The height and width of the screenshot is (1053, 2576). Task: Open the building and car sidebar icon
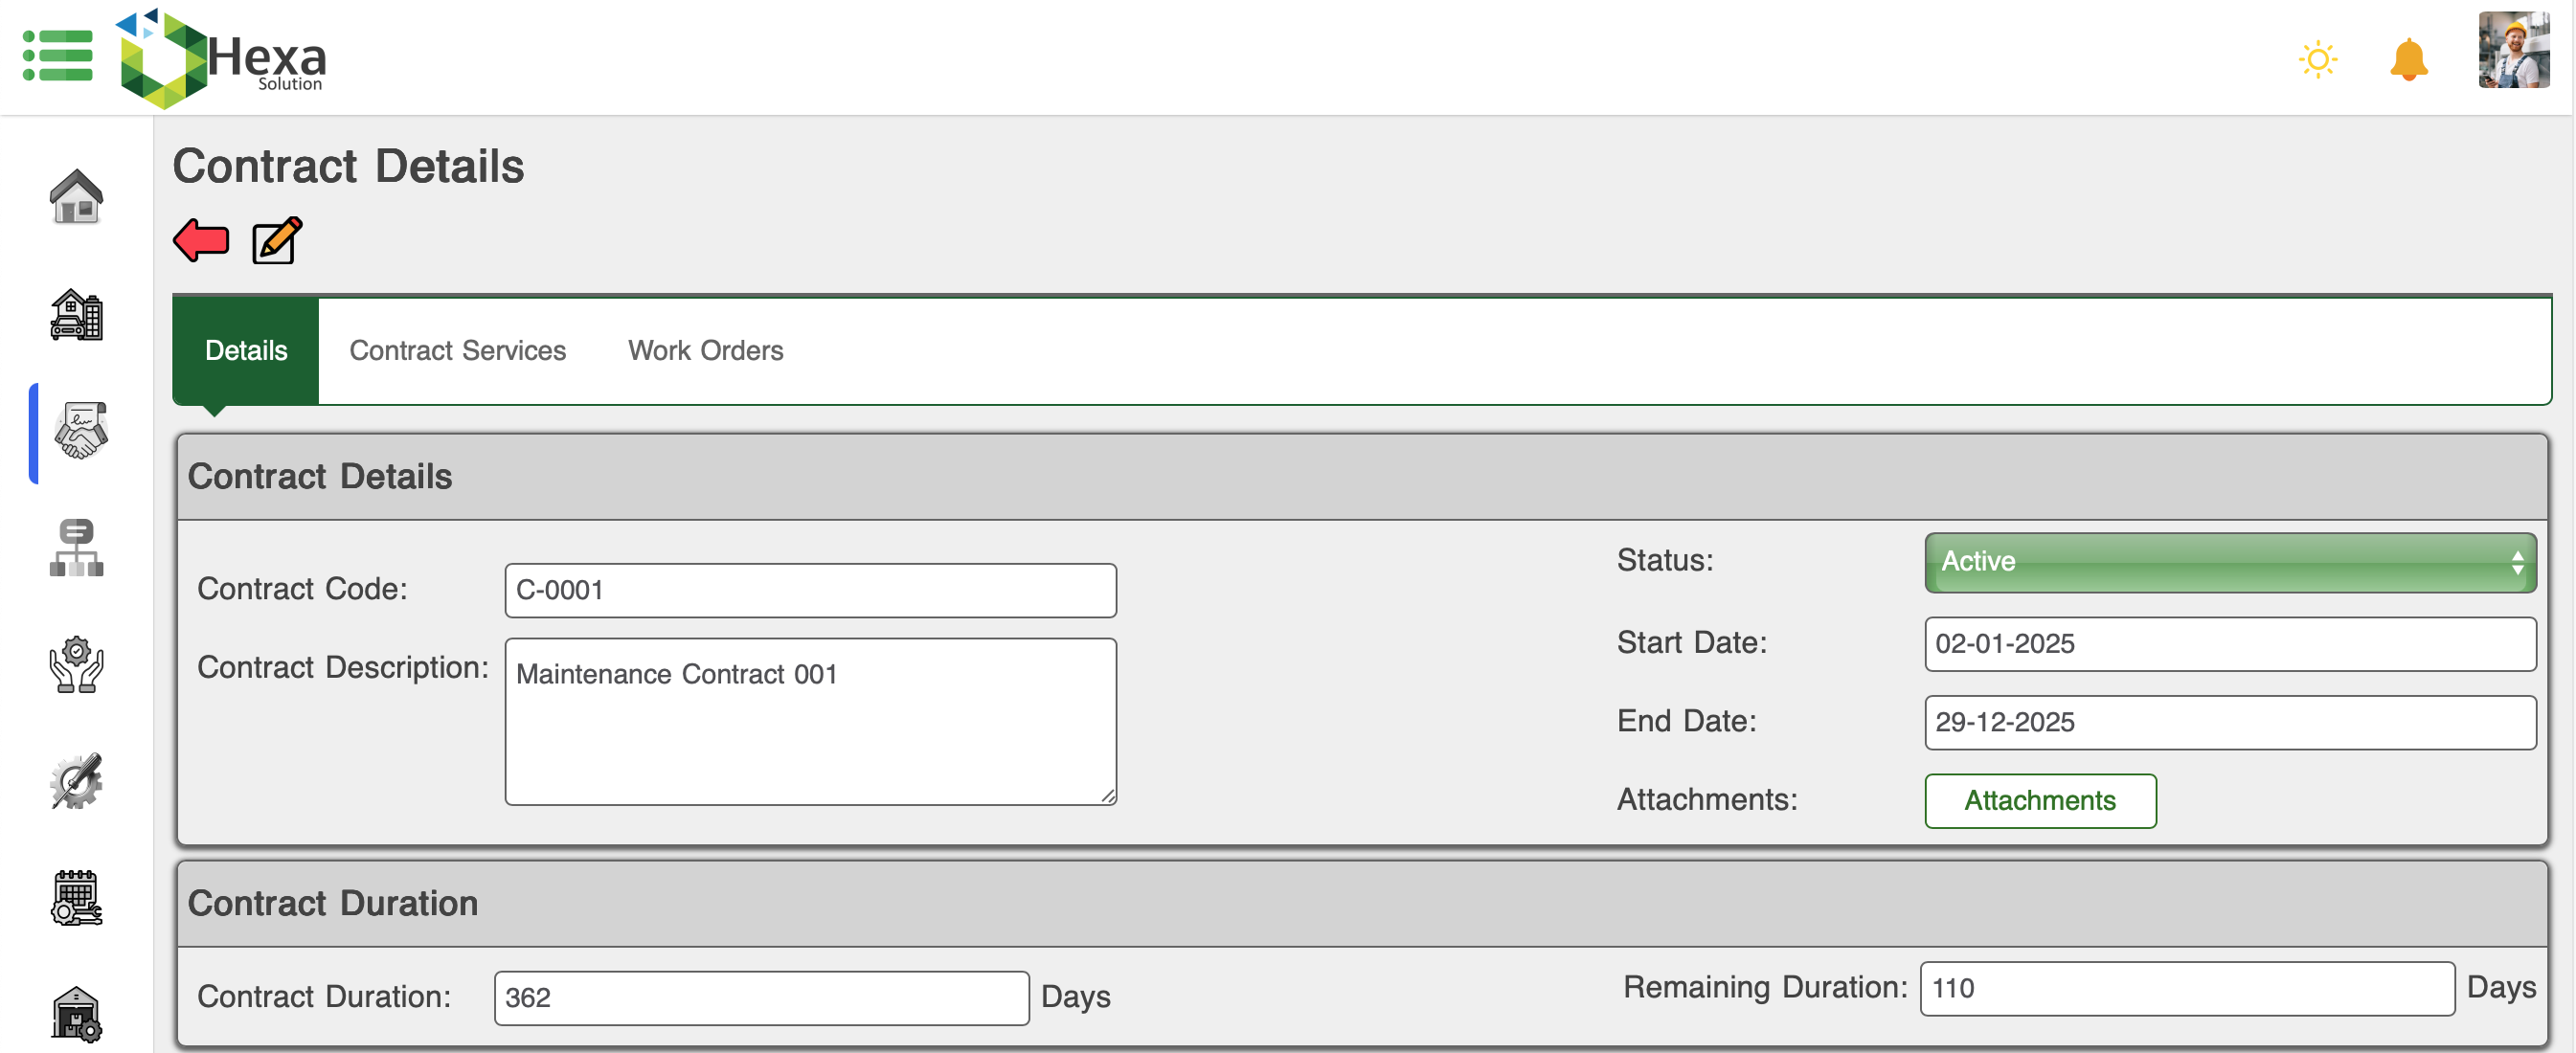coord(76,315)
